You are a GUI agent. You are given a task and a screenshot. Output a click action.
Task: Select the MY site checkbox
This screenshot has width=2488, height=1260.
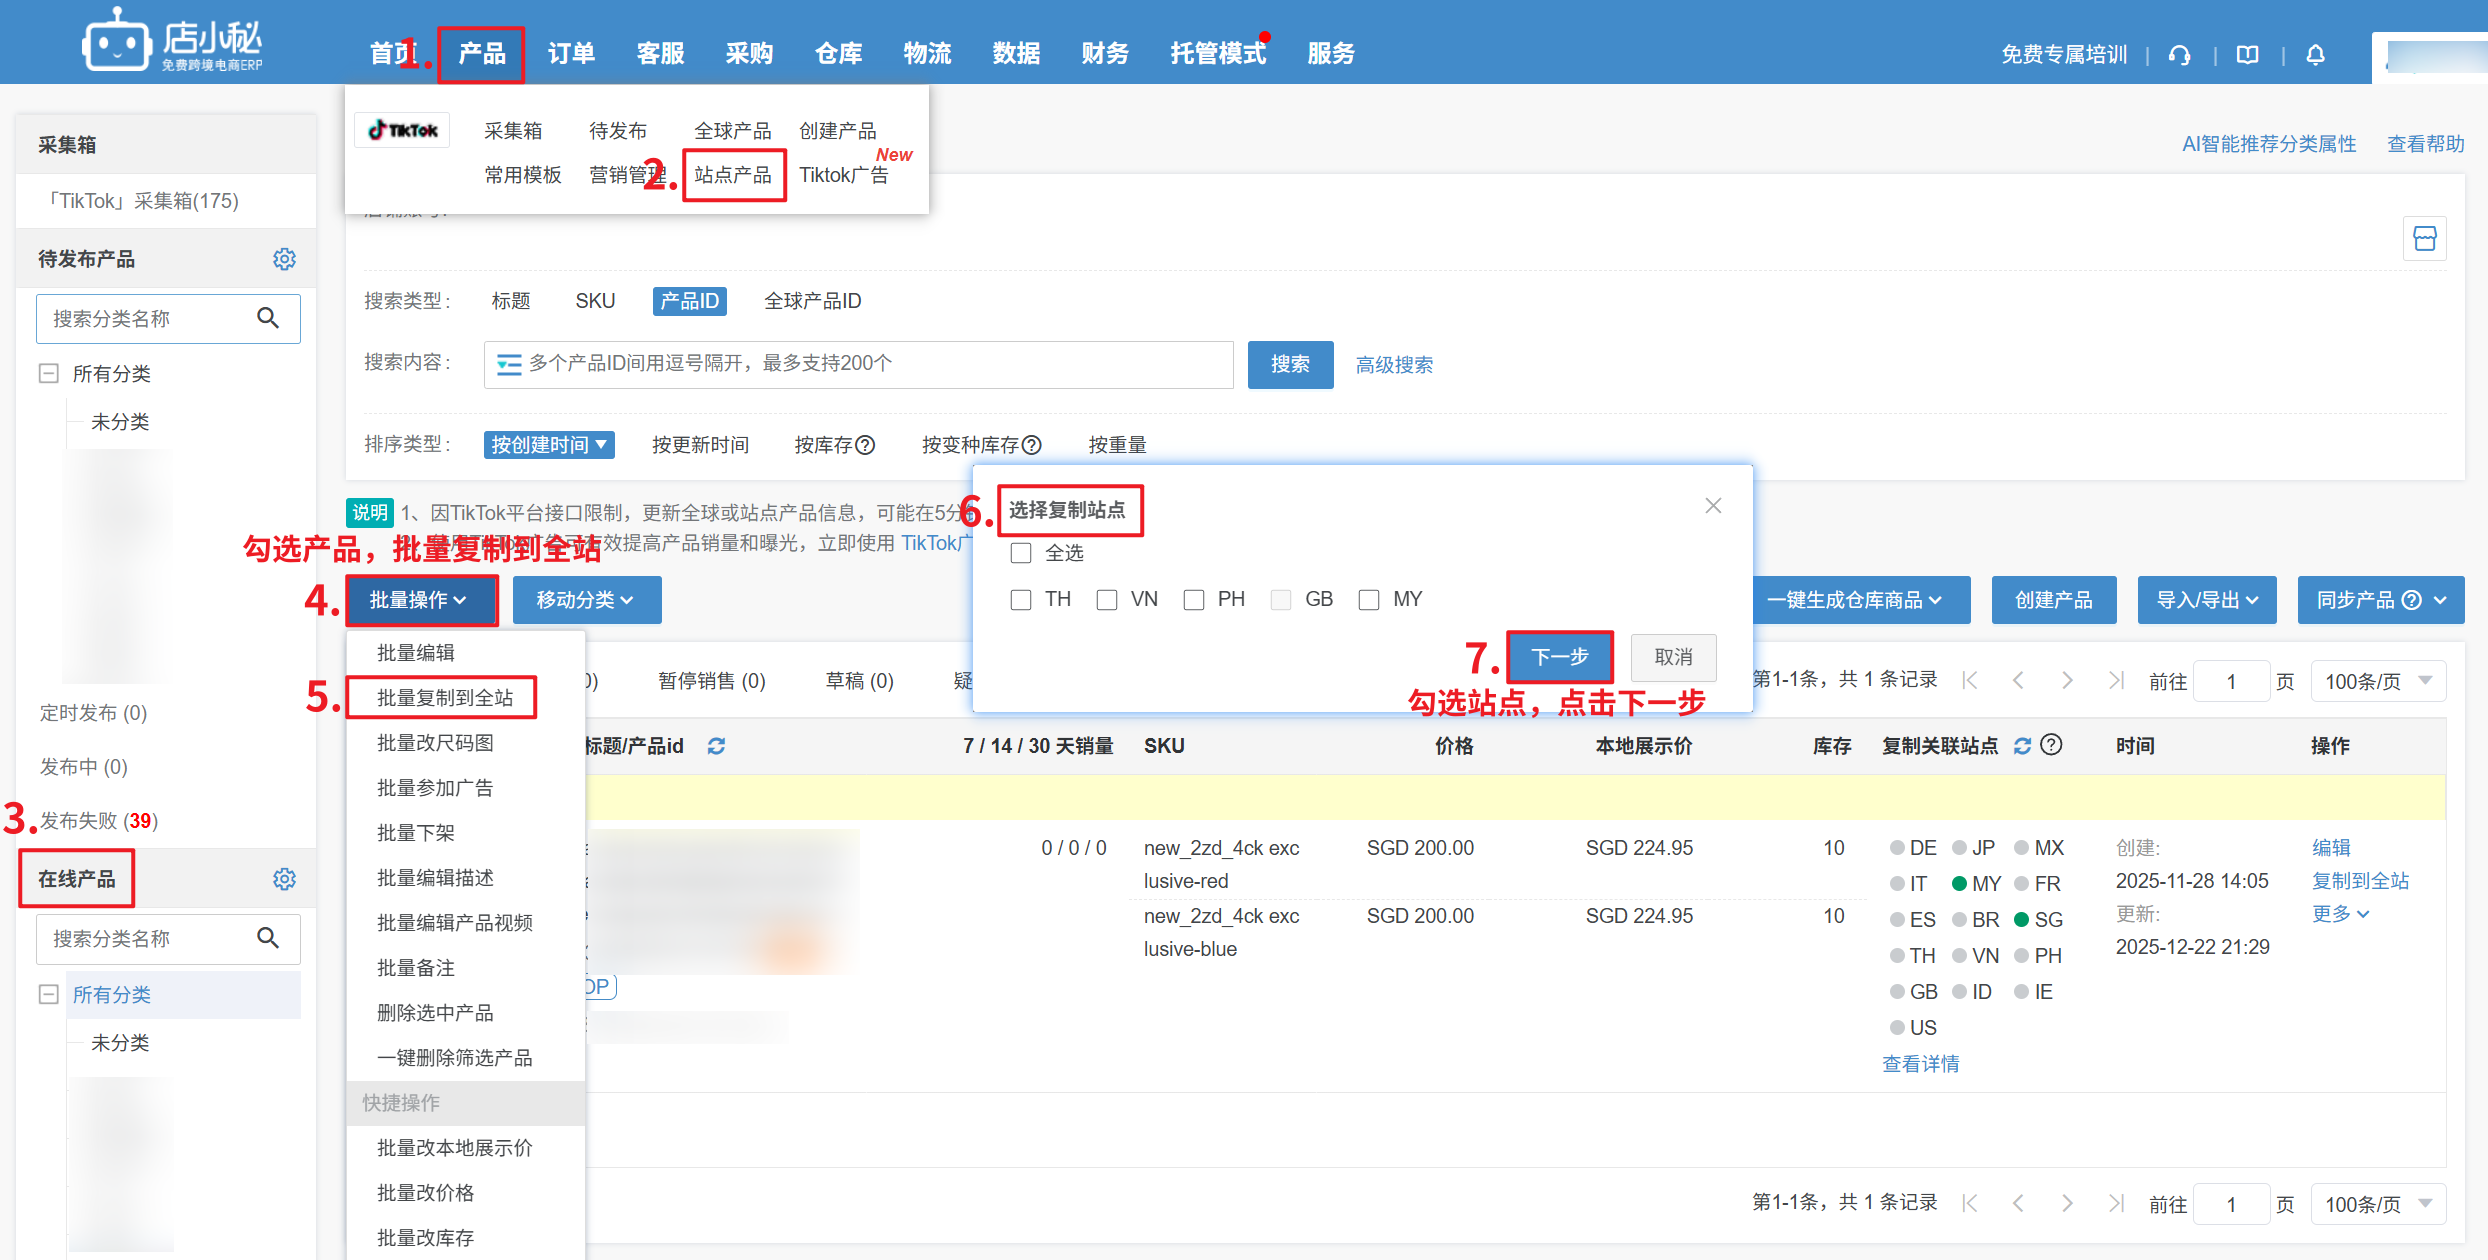point(1369,599)
